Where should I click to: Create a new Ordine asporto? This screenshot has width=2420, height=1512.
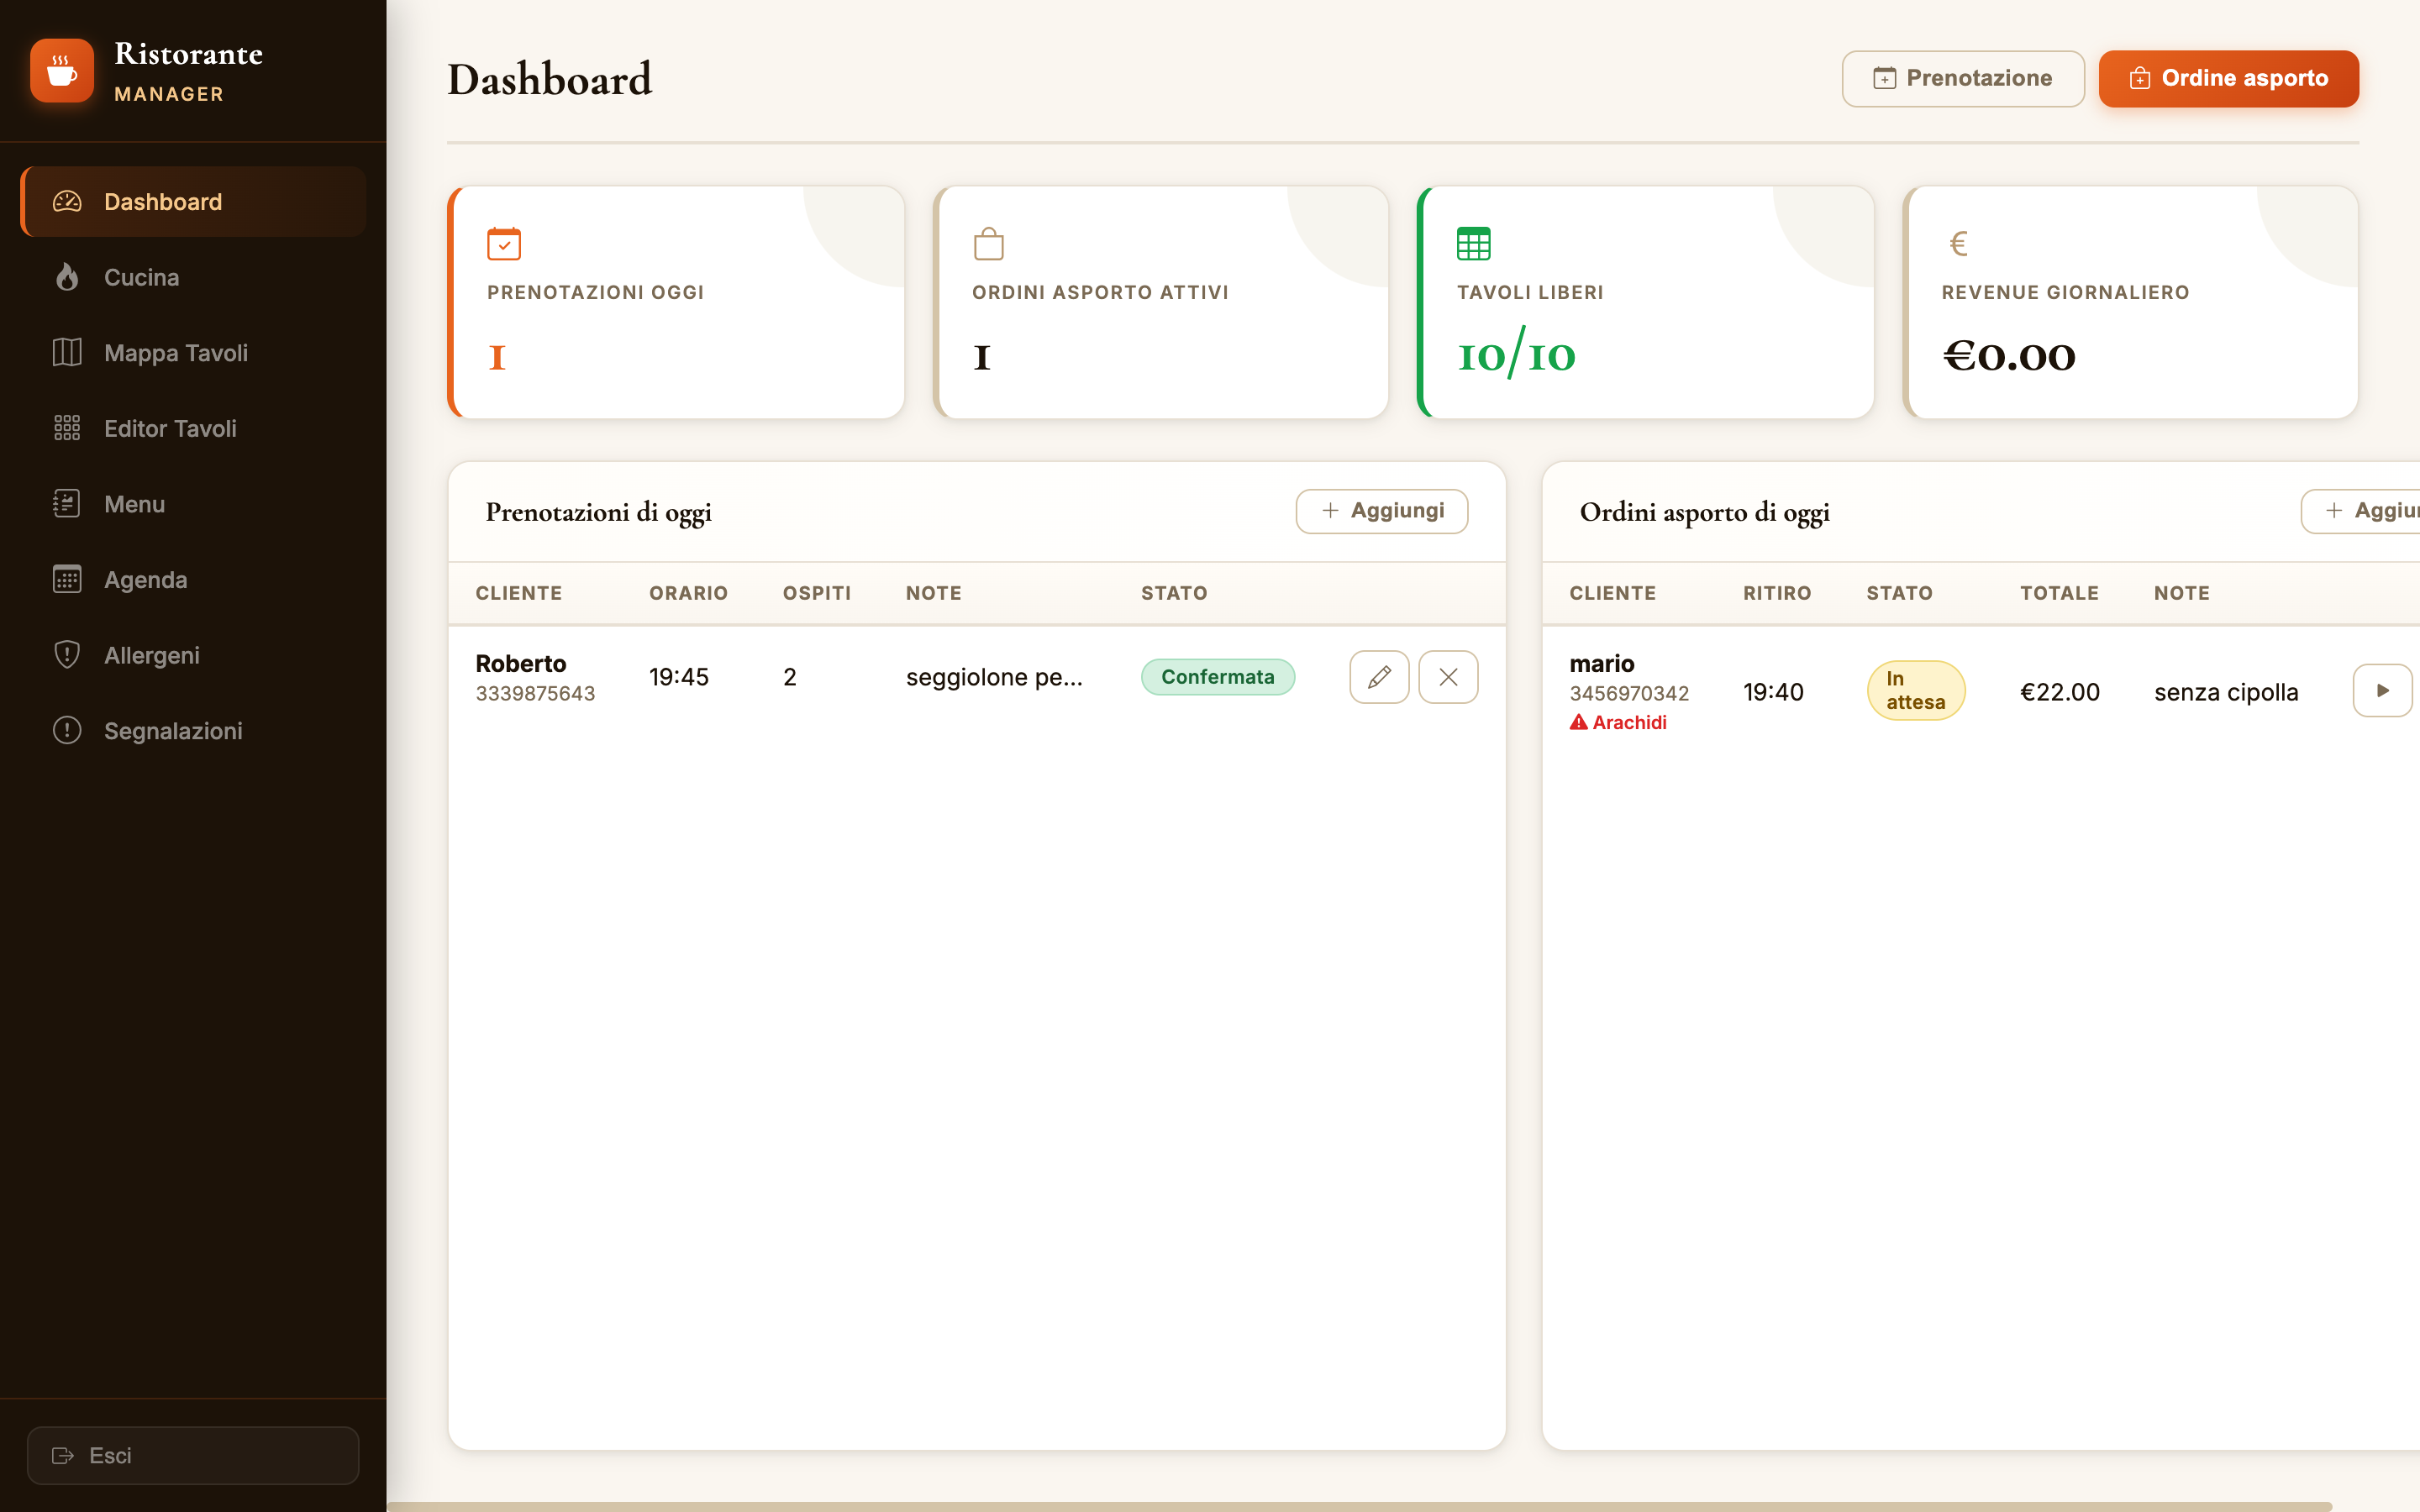[x=2228, y=78]
